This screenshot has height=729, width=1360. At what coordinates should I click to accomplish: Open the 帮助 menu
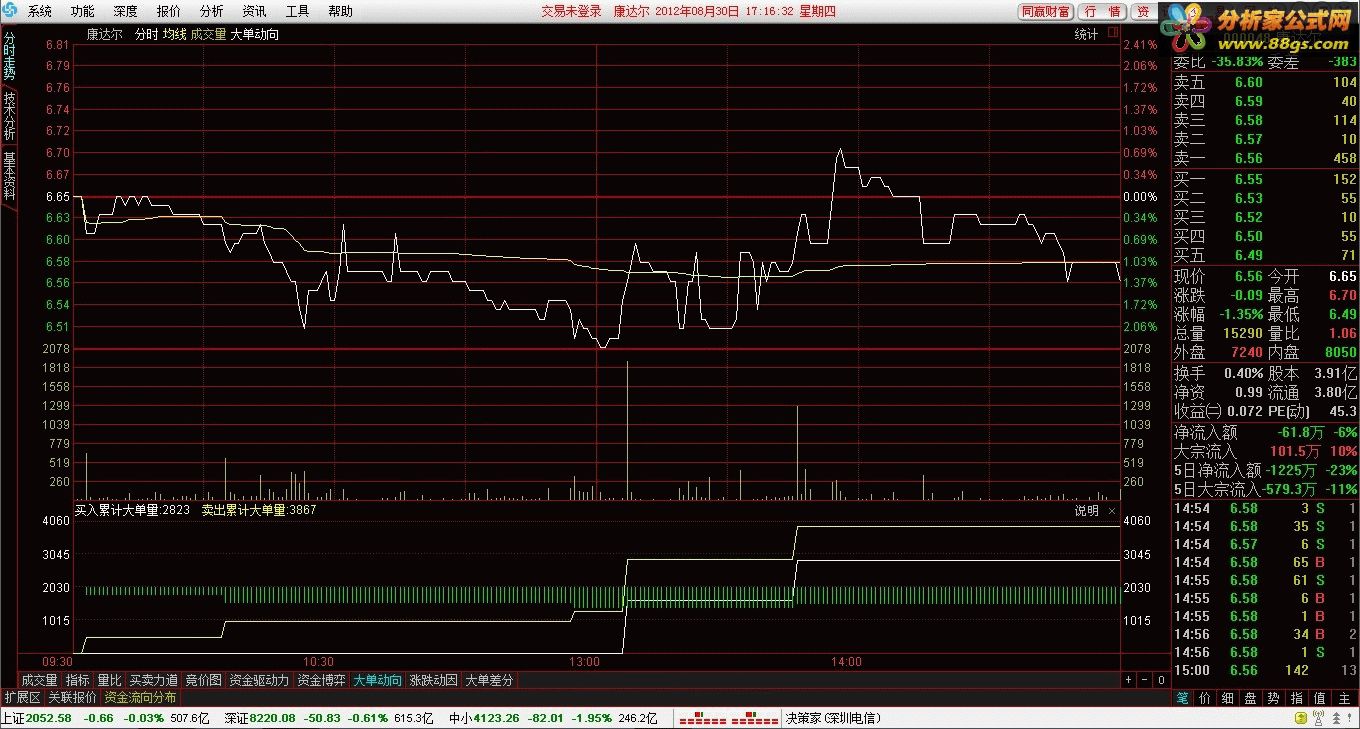[x=340, y=12]
